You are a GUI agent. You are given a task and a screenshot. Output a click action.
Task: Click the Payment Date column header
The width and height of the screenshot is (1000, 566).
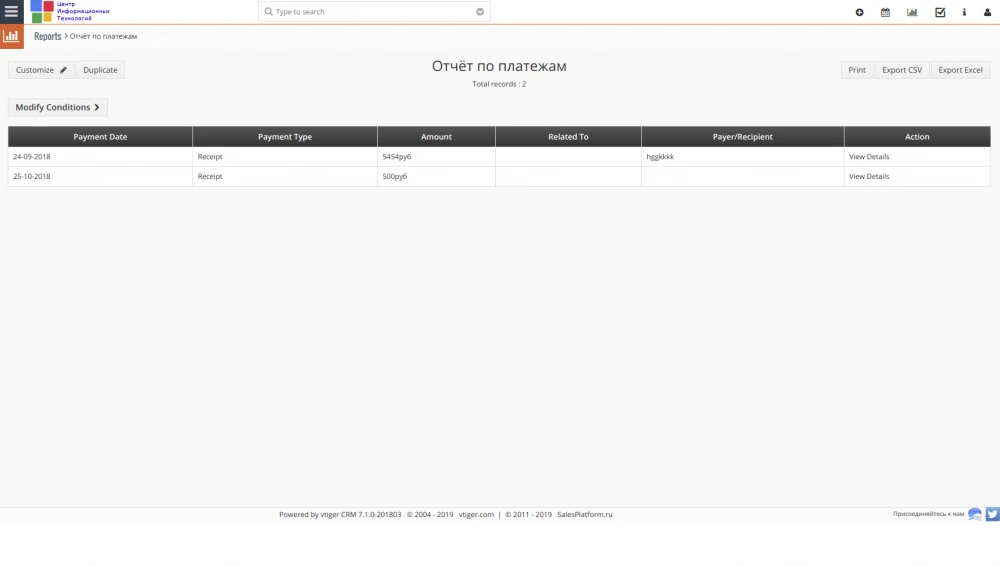click(x=100, y=137)
